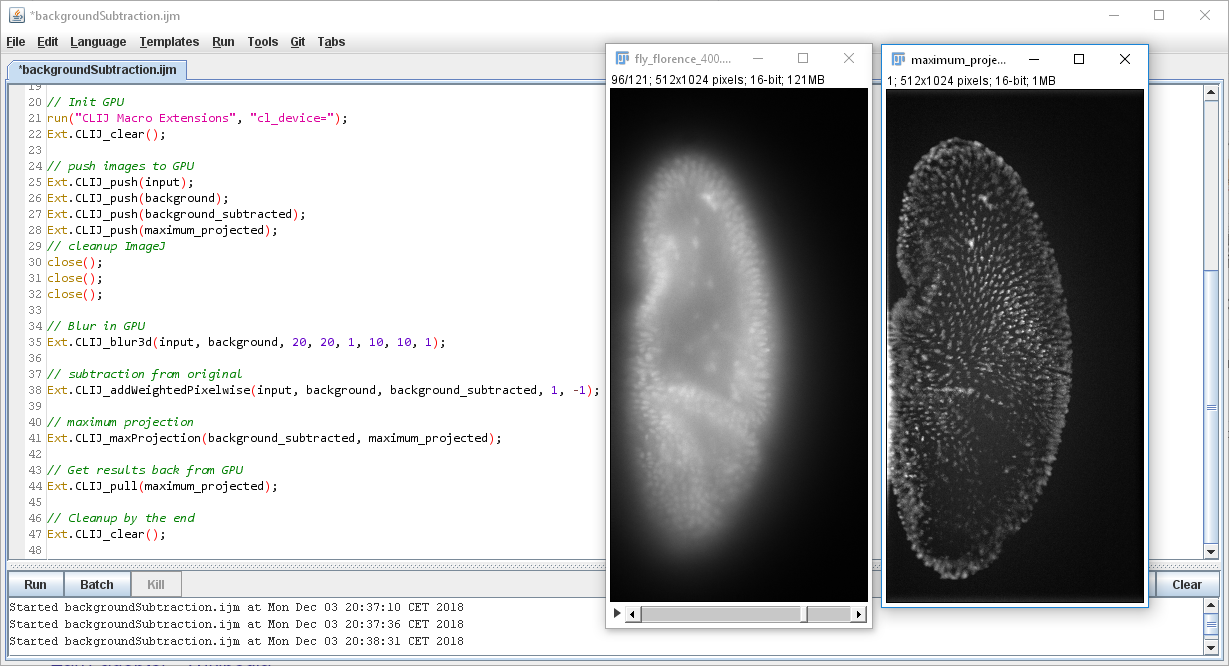Clear the log output panel
Image resolution: width=1229 pixels, height=666 pixels.
pyautogui.click(x=1186, y=584)
